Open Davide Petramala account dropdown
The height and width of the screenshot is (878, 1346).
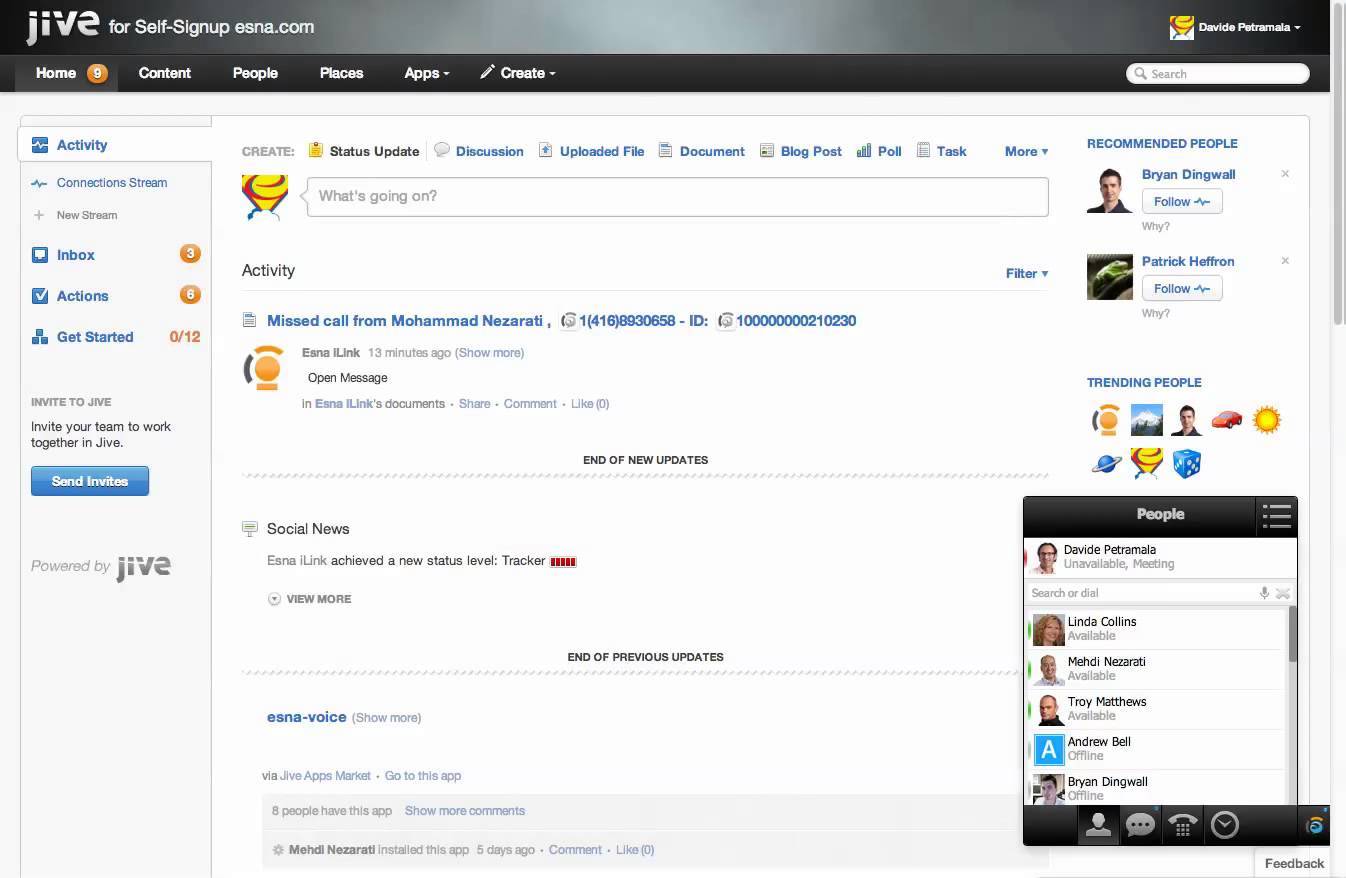click(1249, 27)
